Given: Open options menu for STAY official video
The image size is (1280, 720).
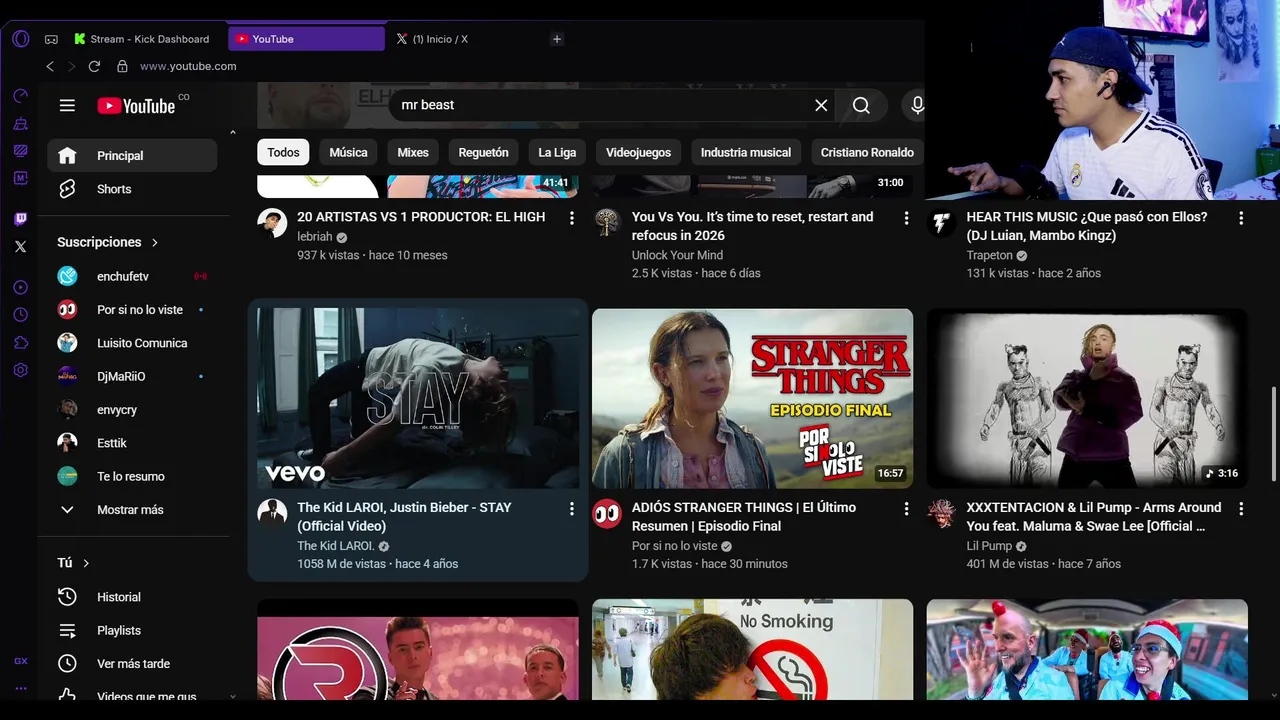Looking at the screenshot, I should pyautogui.click(x=572, y=509).
